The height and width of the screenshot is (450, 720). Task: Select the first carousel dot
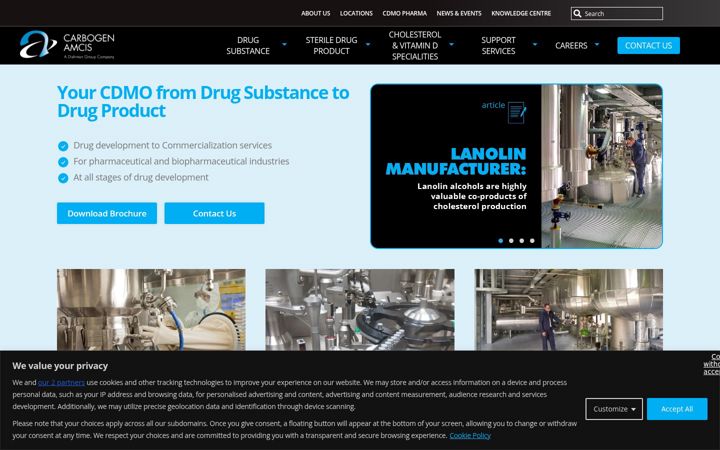501,241
